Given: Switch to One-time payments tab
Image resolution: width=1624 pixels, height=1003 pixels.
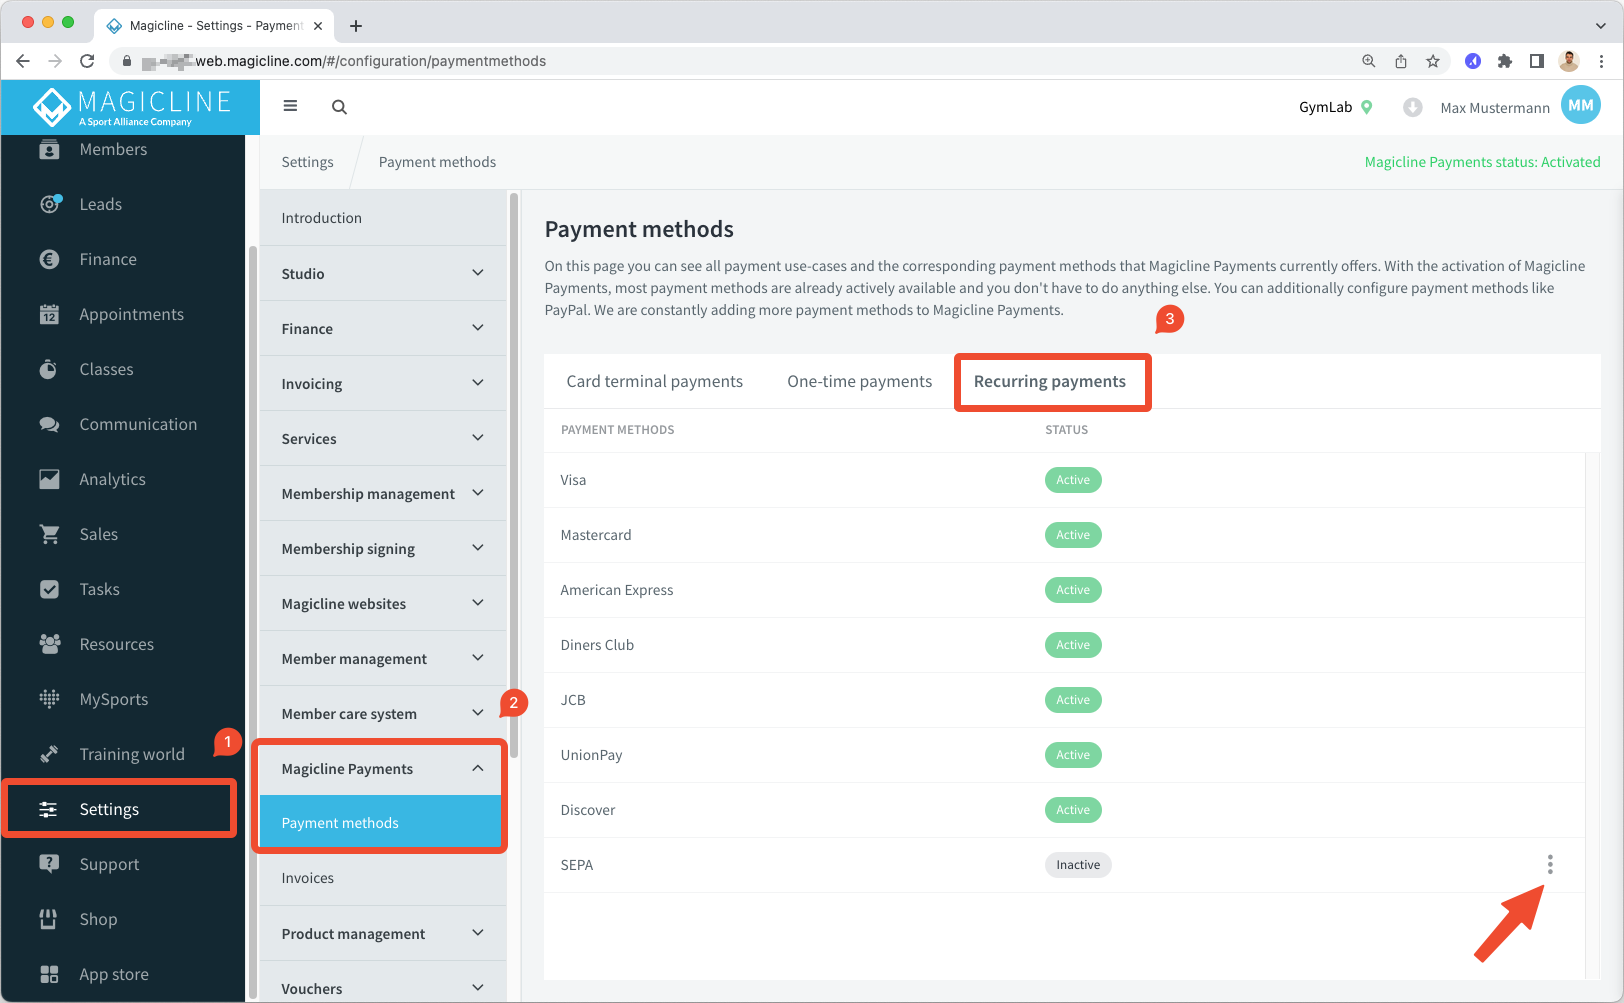Looking at the screenshot, I should [860, 381].
